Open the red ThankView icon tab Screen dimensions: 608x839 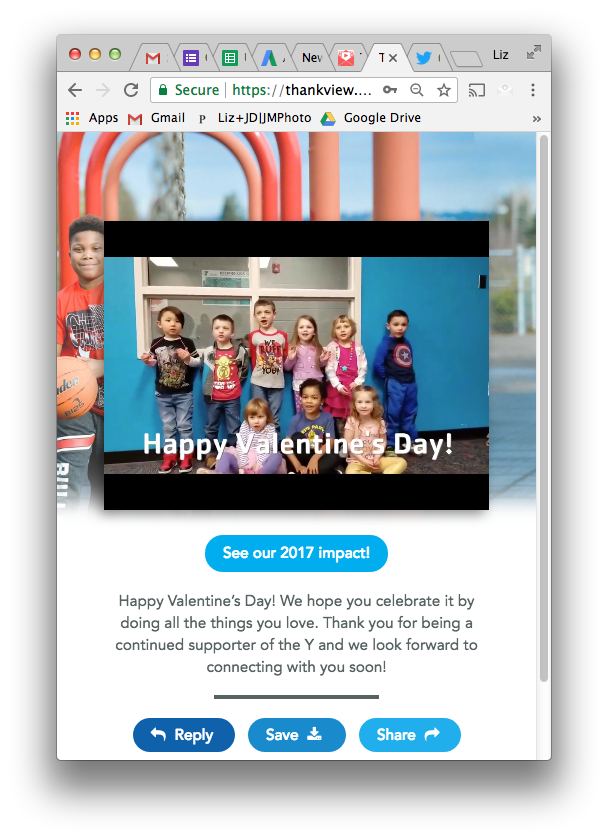click(346, 57)
